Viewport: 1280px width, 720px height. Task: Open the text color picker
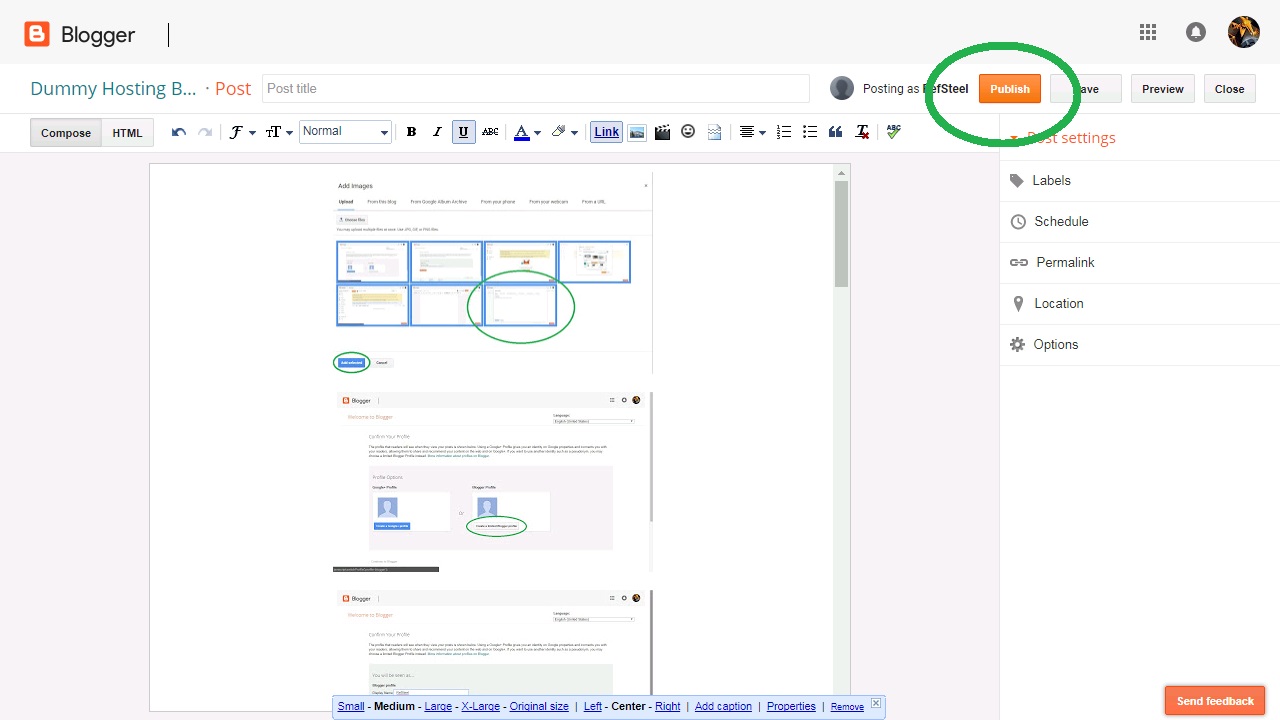[x=527, y=132]
